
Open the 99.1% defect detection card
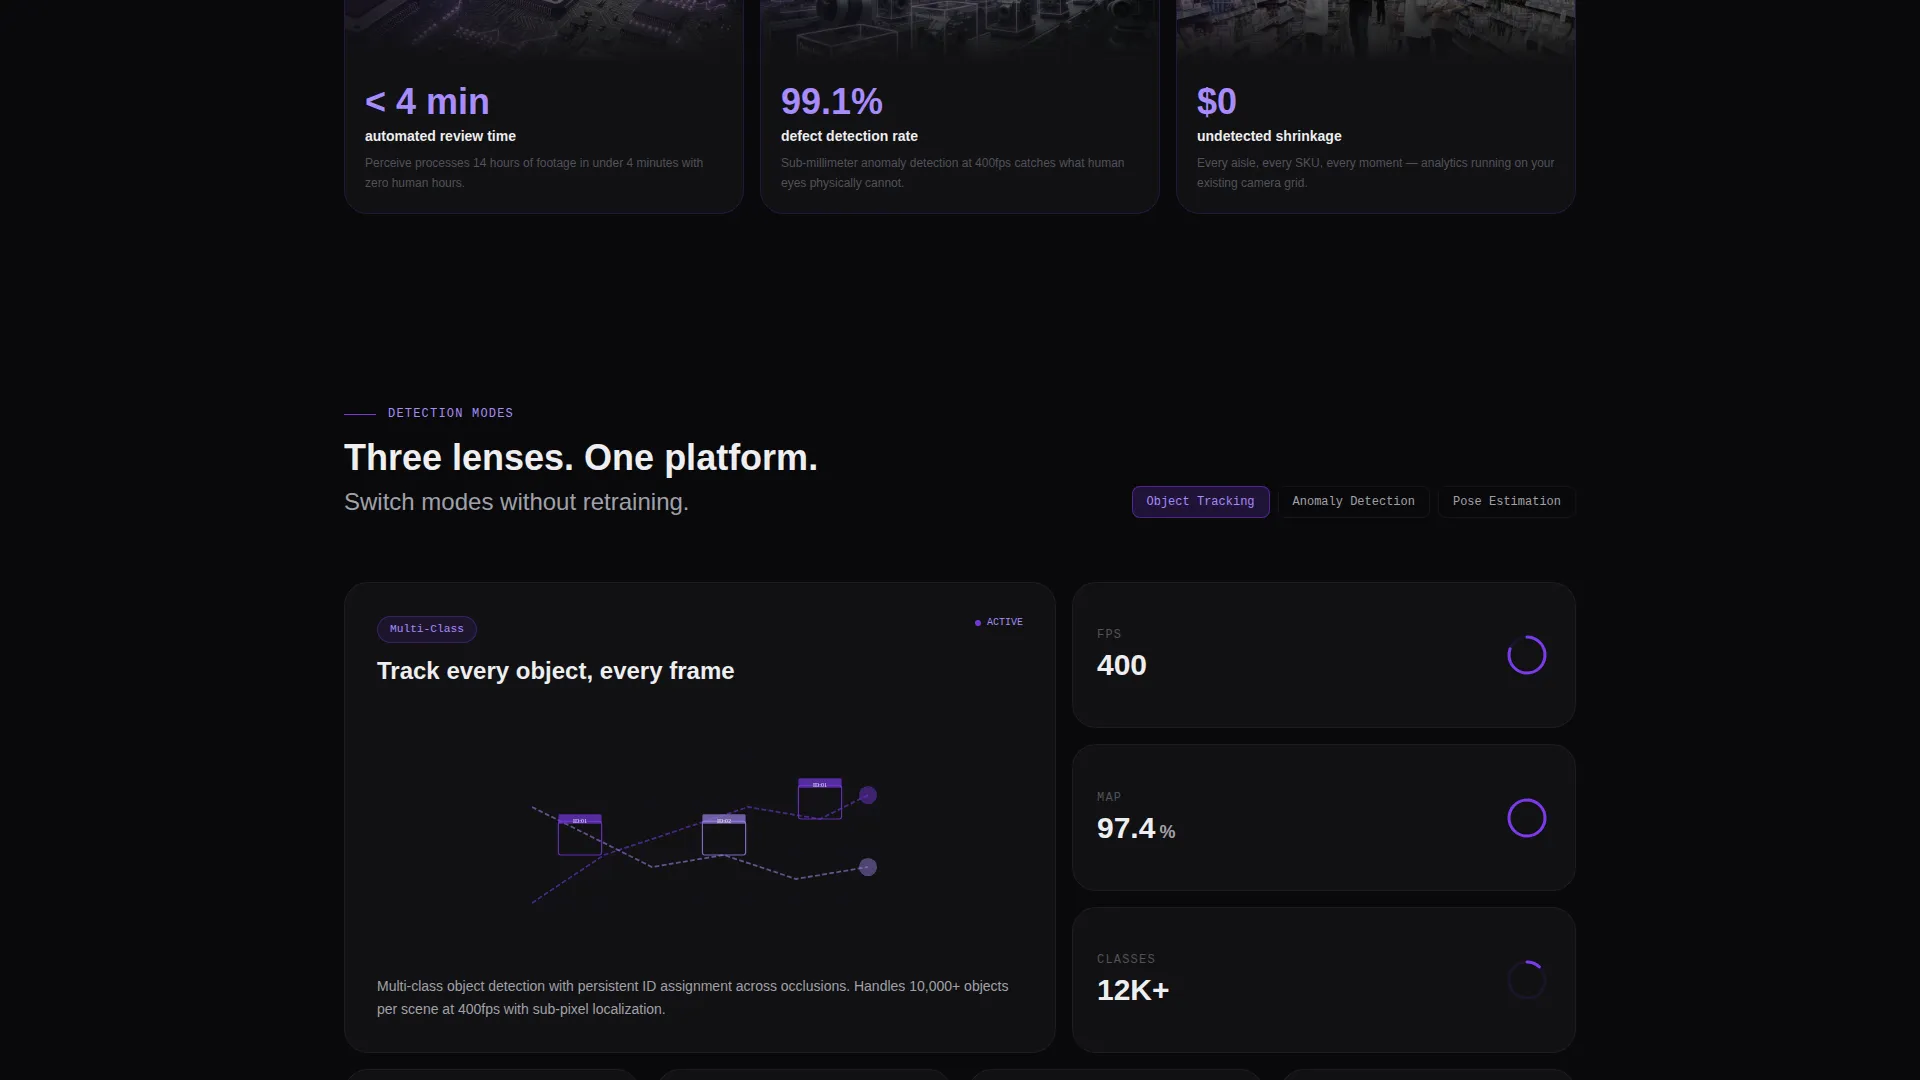coord(960,106)
